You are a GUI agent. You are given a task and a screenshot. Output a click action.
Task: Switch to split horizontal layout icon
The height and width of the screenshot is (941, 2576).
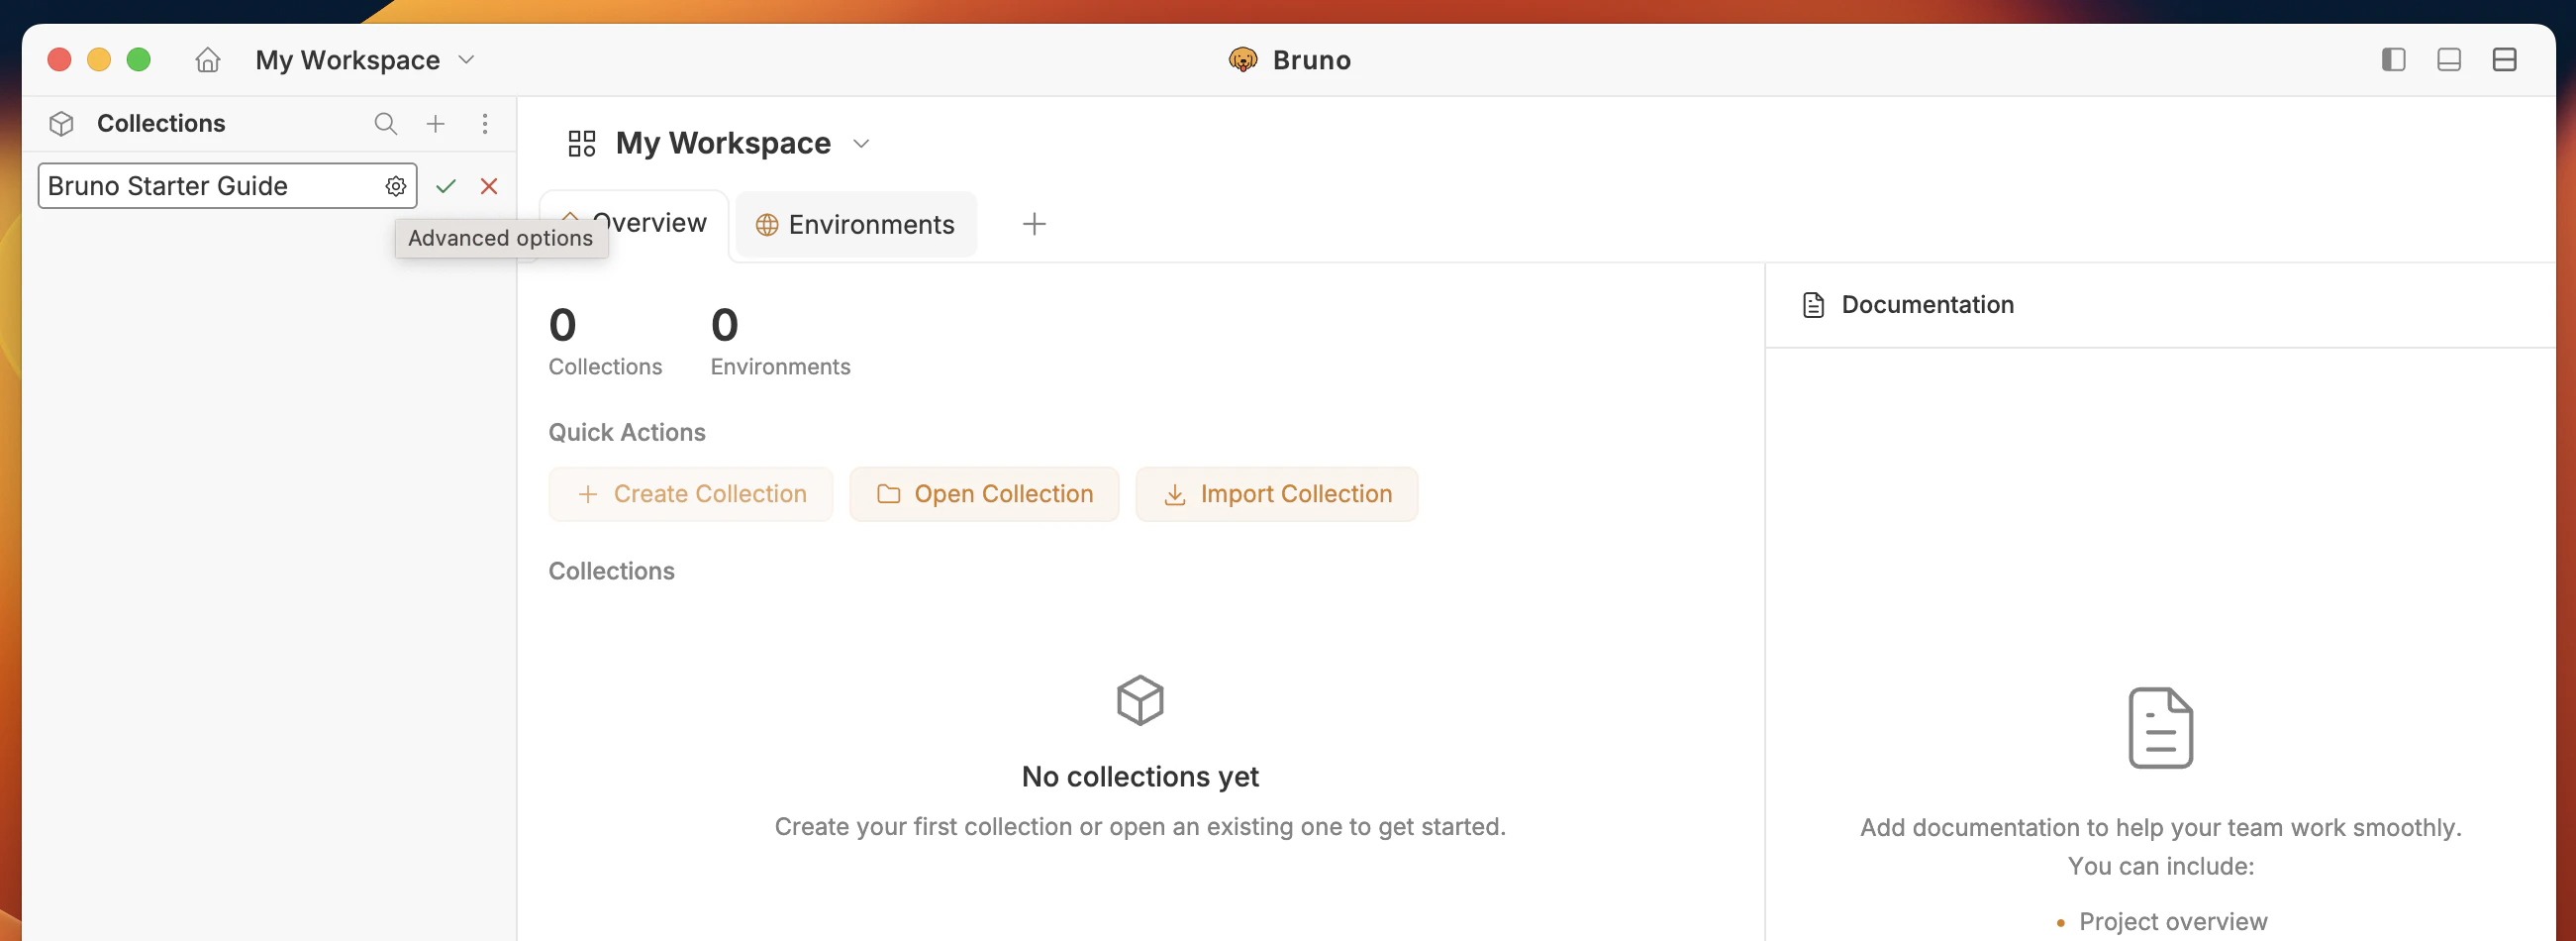click(2504, 60)
